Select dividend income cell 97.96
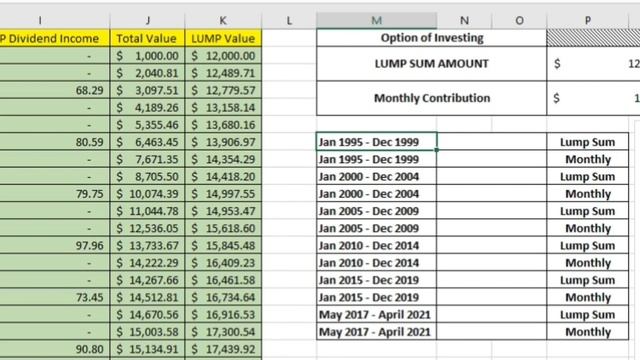The height and width of the screenshot is (360, 640). pos(55,246)
